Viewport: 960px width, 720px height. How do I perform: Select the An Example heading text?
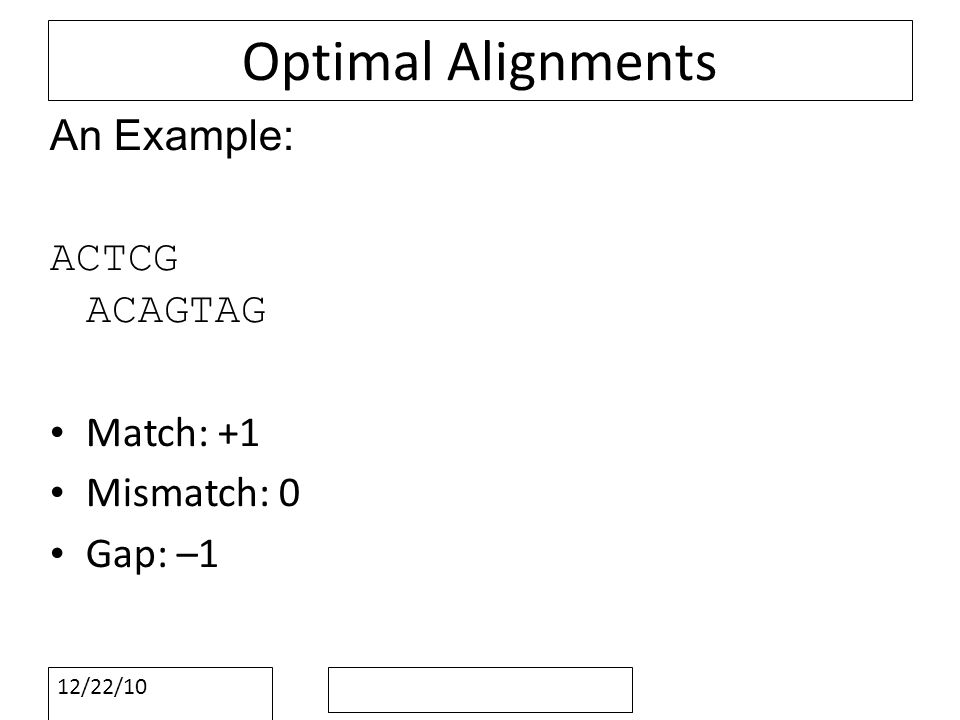click(x=171, y=135)
